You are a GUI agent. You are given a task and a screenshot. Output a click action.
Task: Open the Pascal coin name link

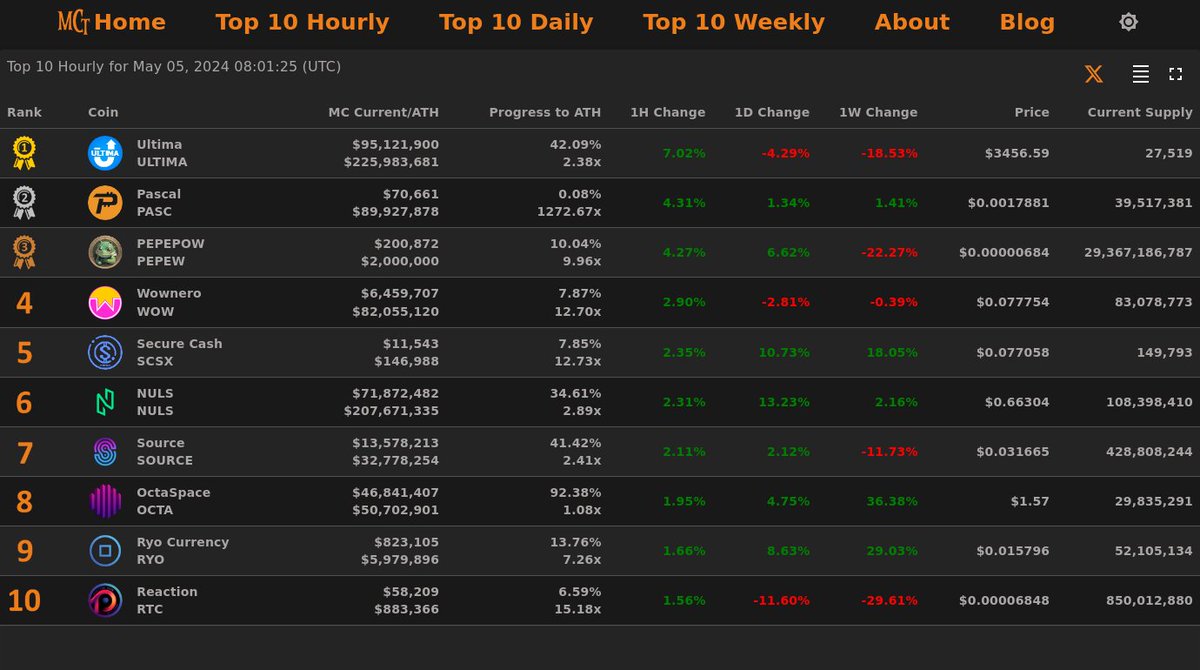pos(159,194)
